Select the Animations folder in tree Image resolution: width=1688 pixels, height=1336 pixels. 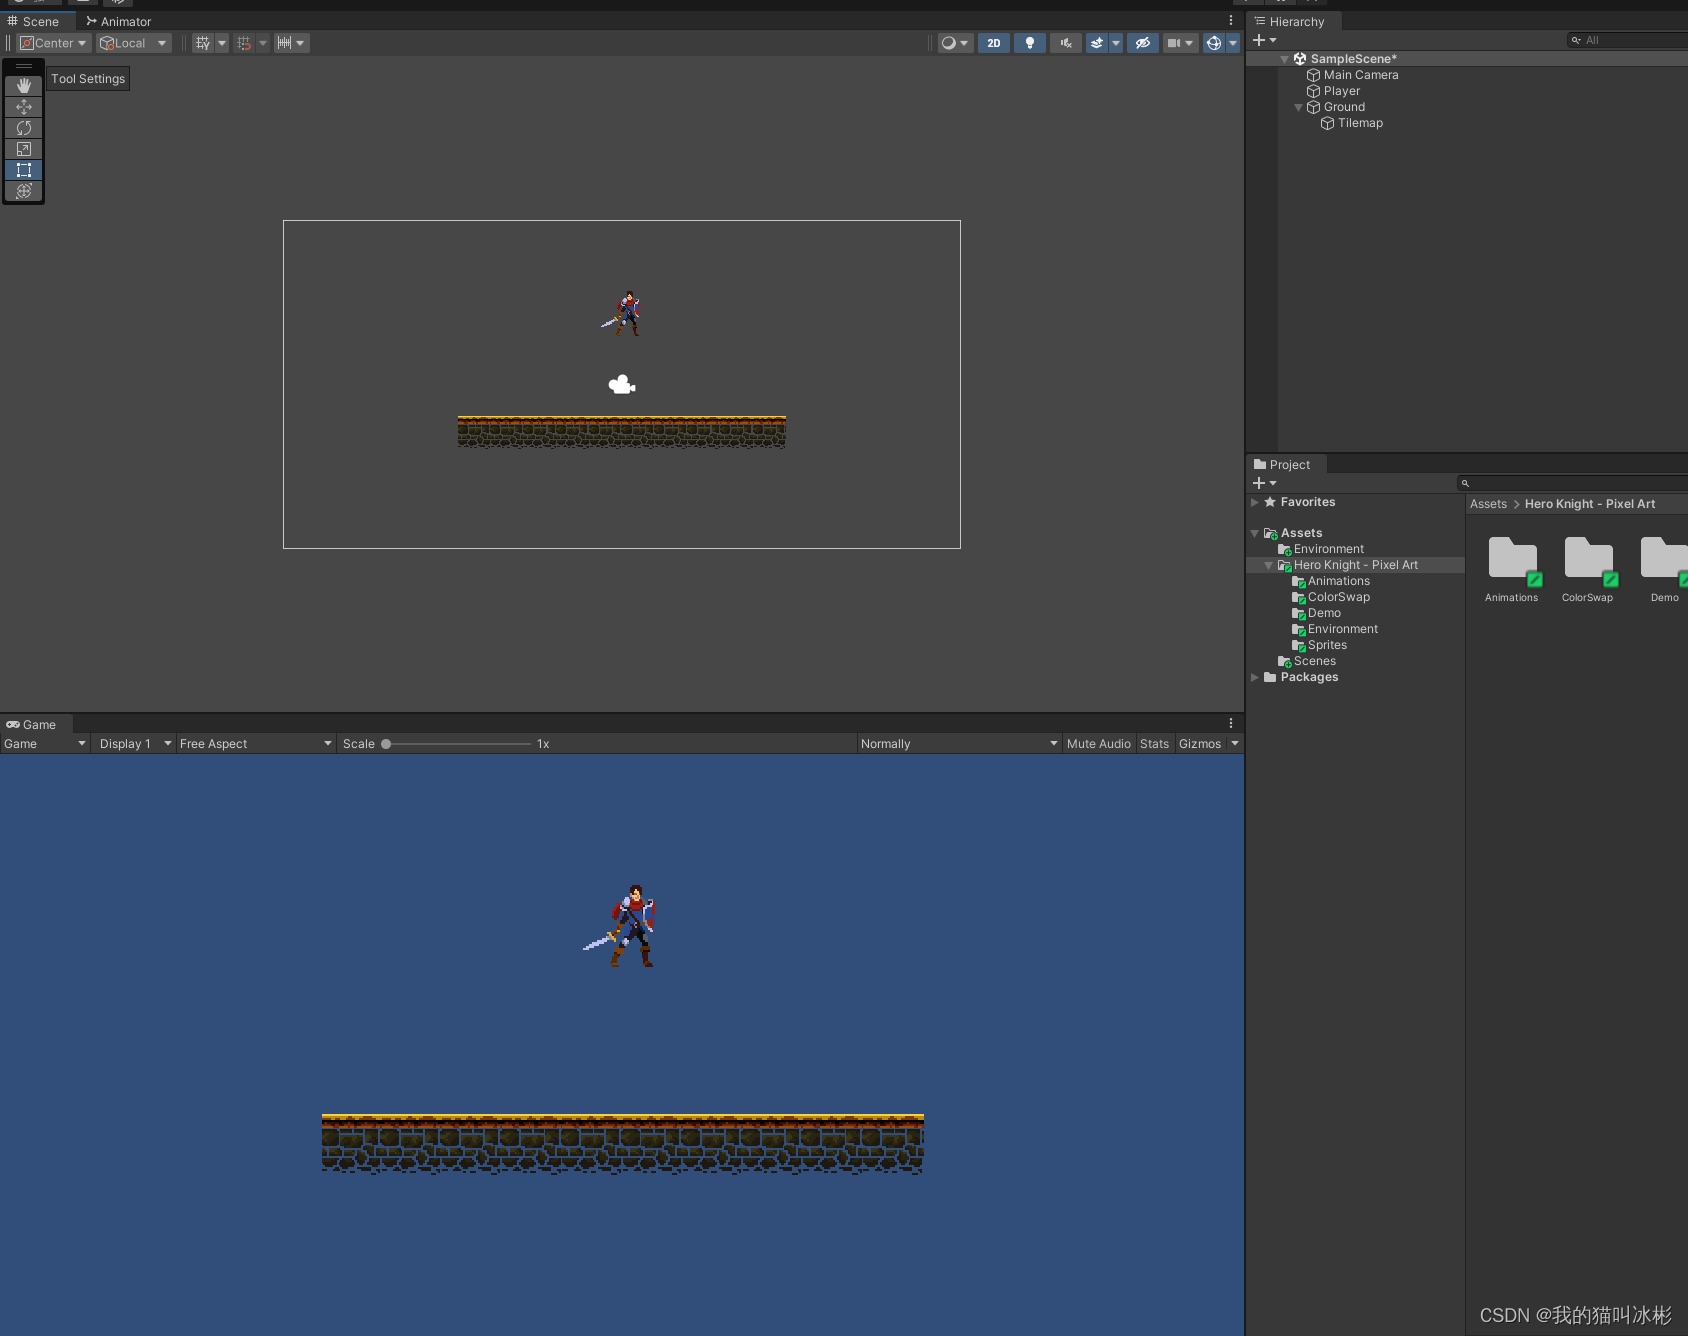[1338, 581]
